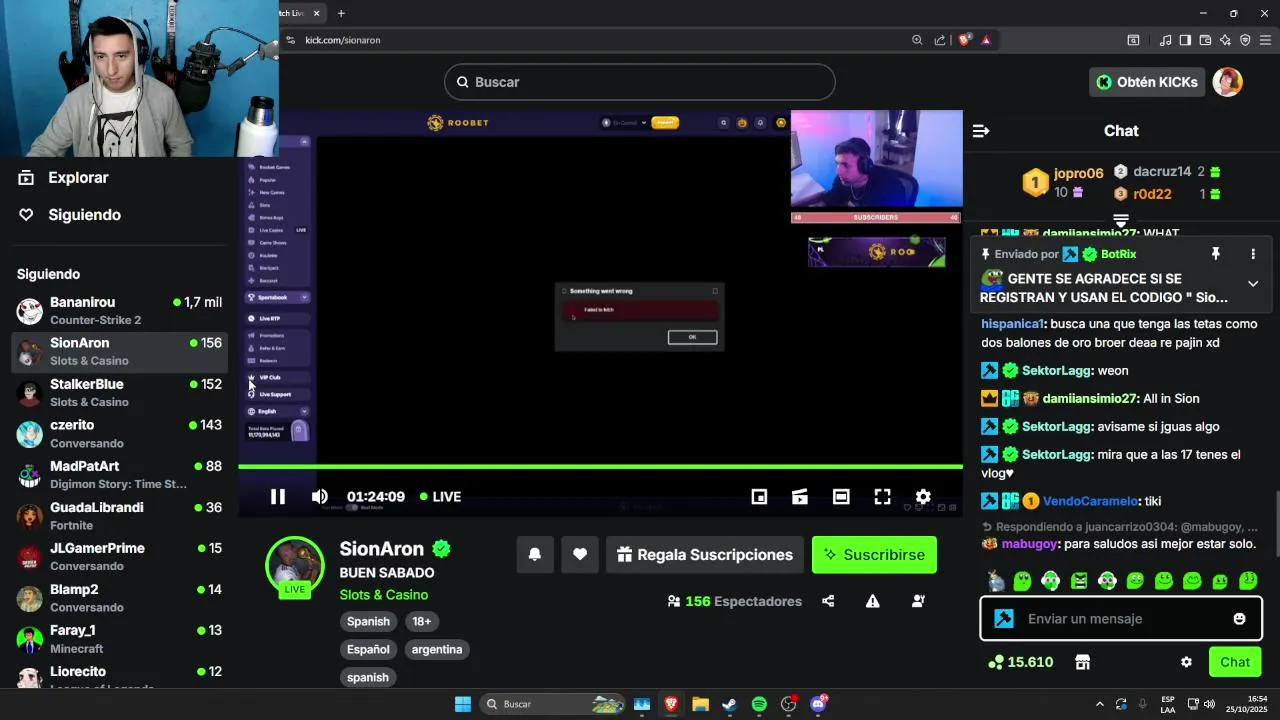The width and height of the screenshot is (1280, 720).
Task: Click the cast/clip icon in player controls
Action: 800,497
